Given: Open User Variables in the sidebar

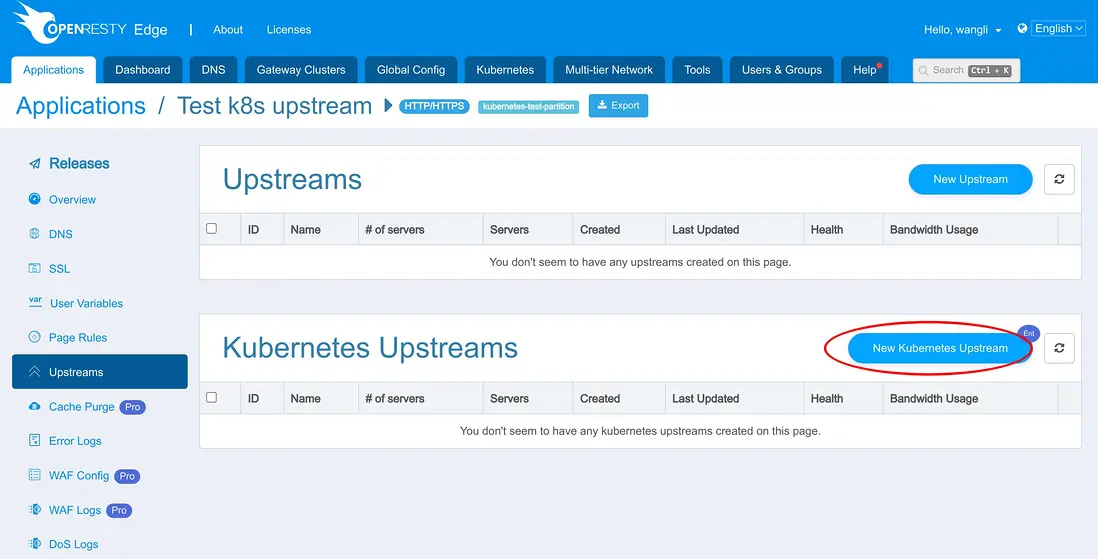Looking at the screenshot, I should [86, 303].
